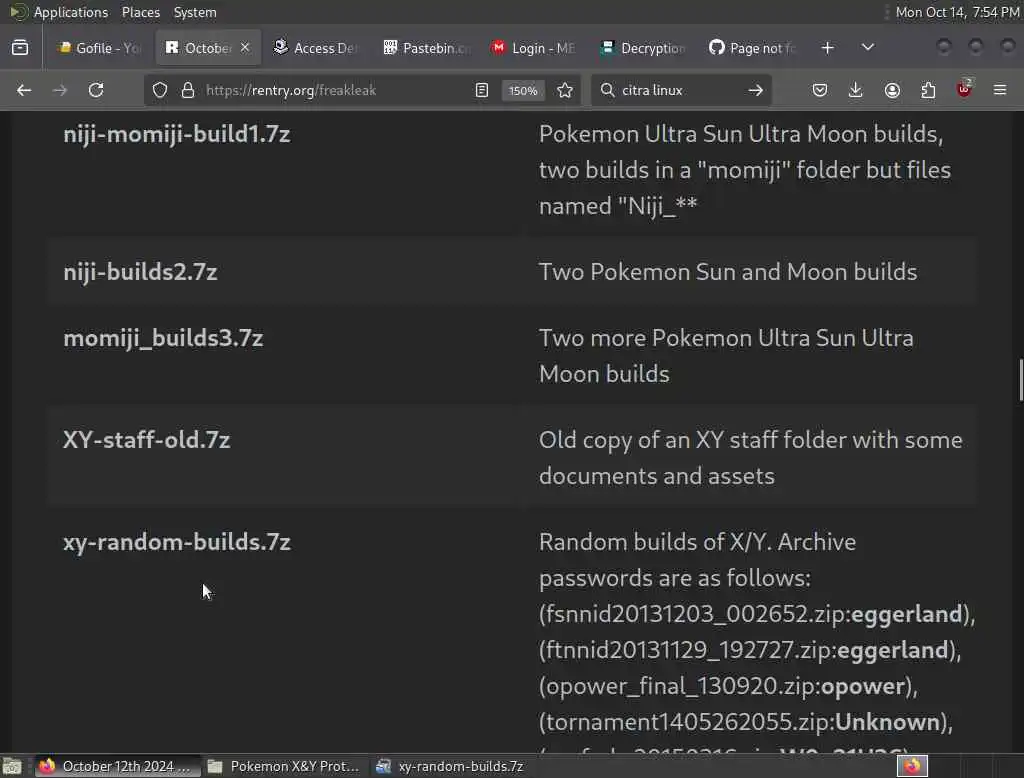Bookmark this page with star icon
The image size is (1024, 778).
click(x=566, y=90)
